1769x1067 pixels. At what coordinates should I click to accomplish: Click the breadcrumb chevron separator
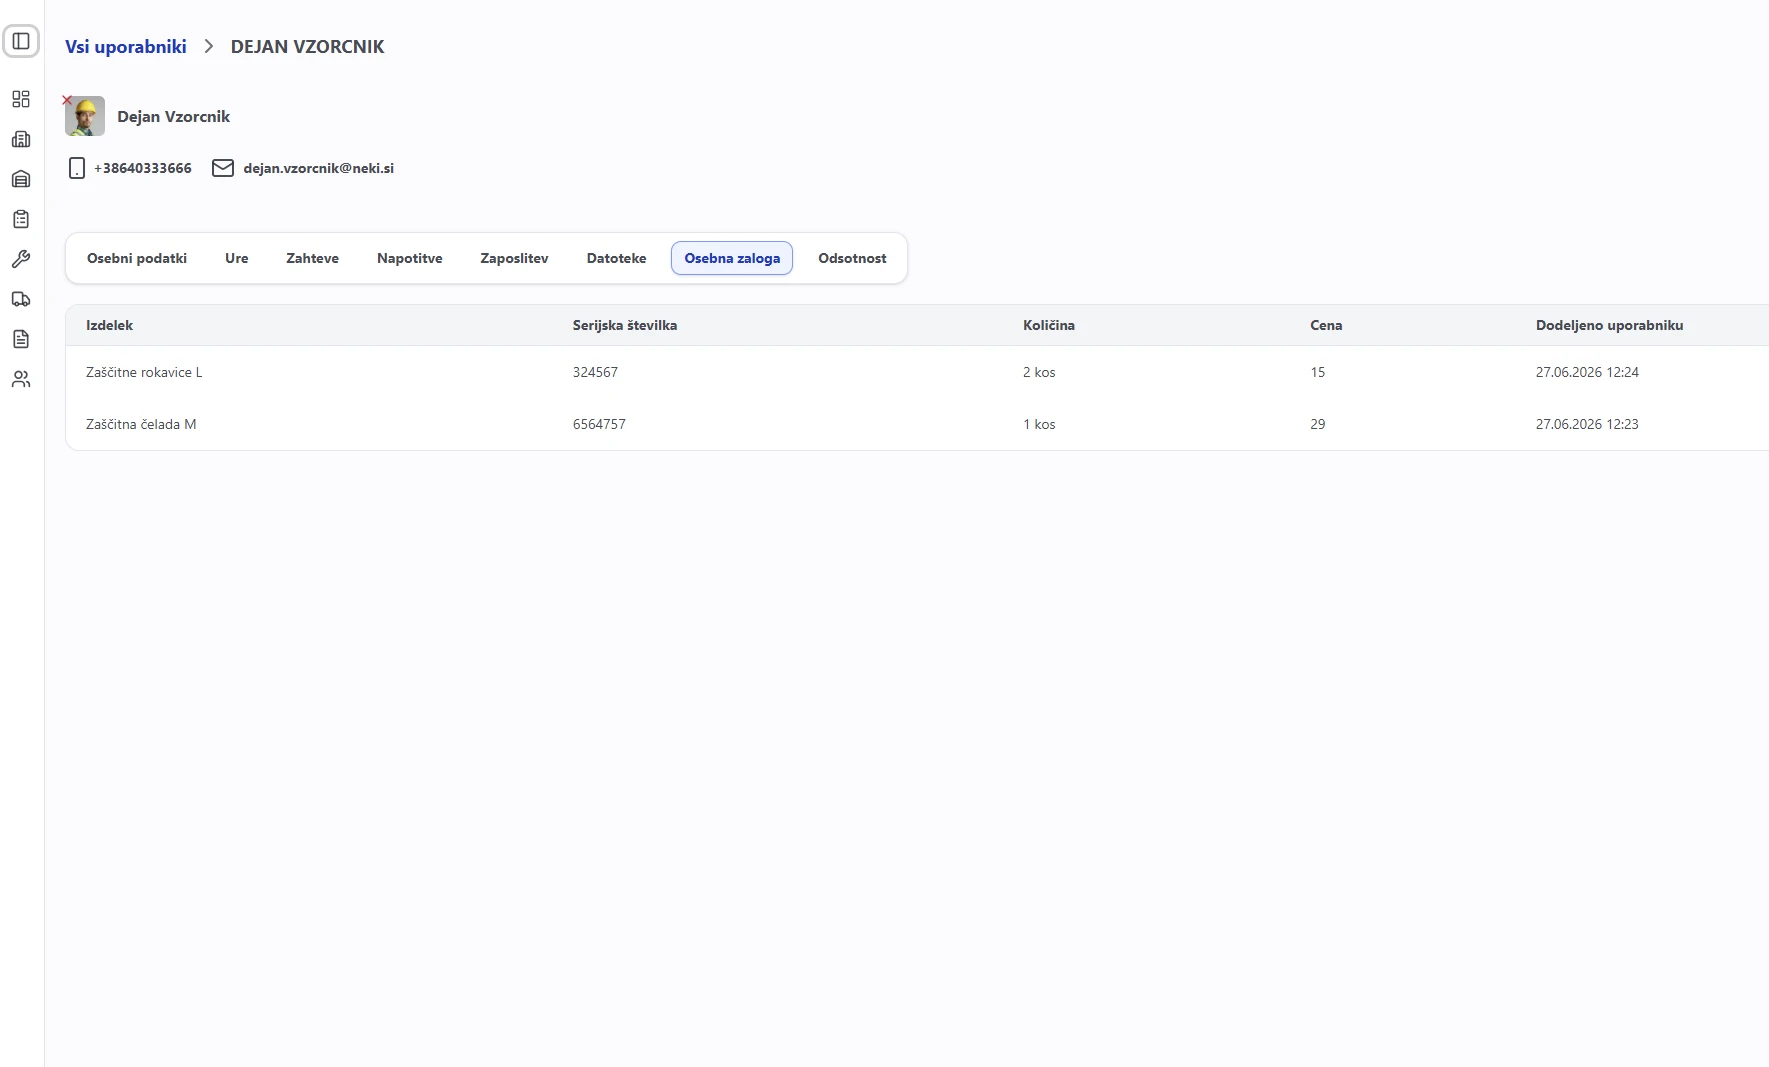209,46
